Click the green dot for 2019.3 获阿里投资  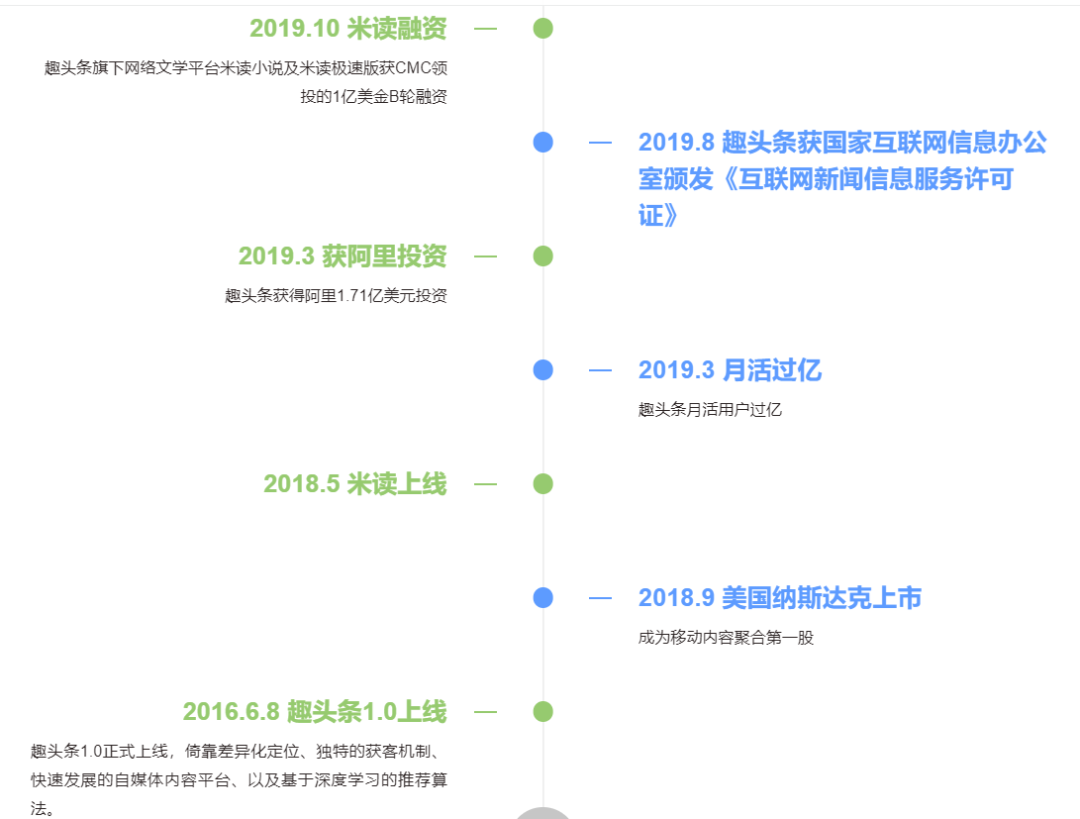point(543,256)
